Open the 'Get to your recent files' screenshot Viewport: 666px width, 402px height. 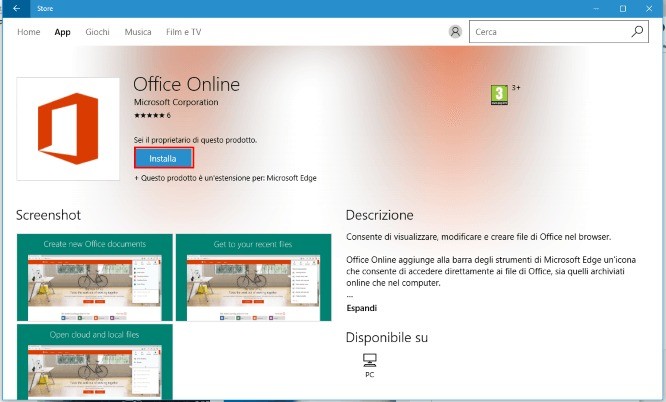tap(253, 277)
